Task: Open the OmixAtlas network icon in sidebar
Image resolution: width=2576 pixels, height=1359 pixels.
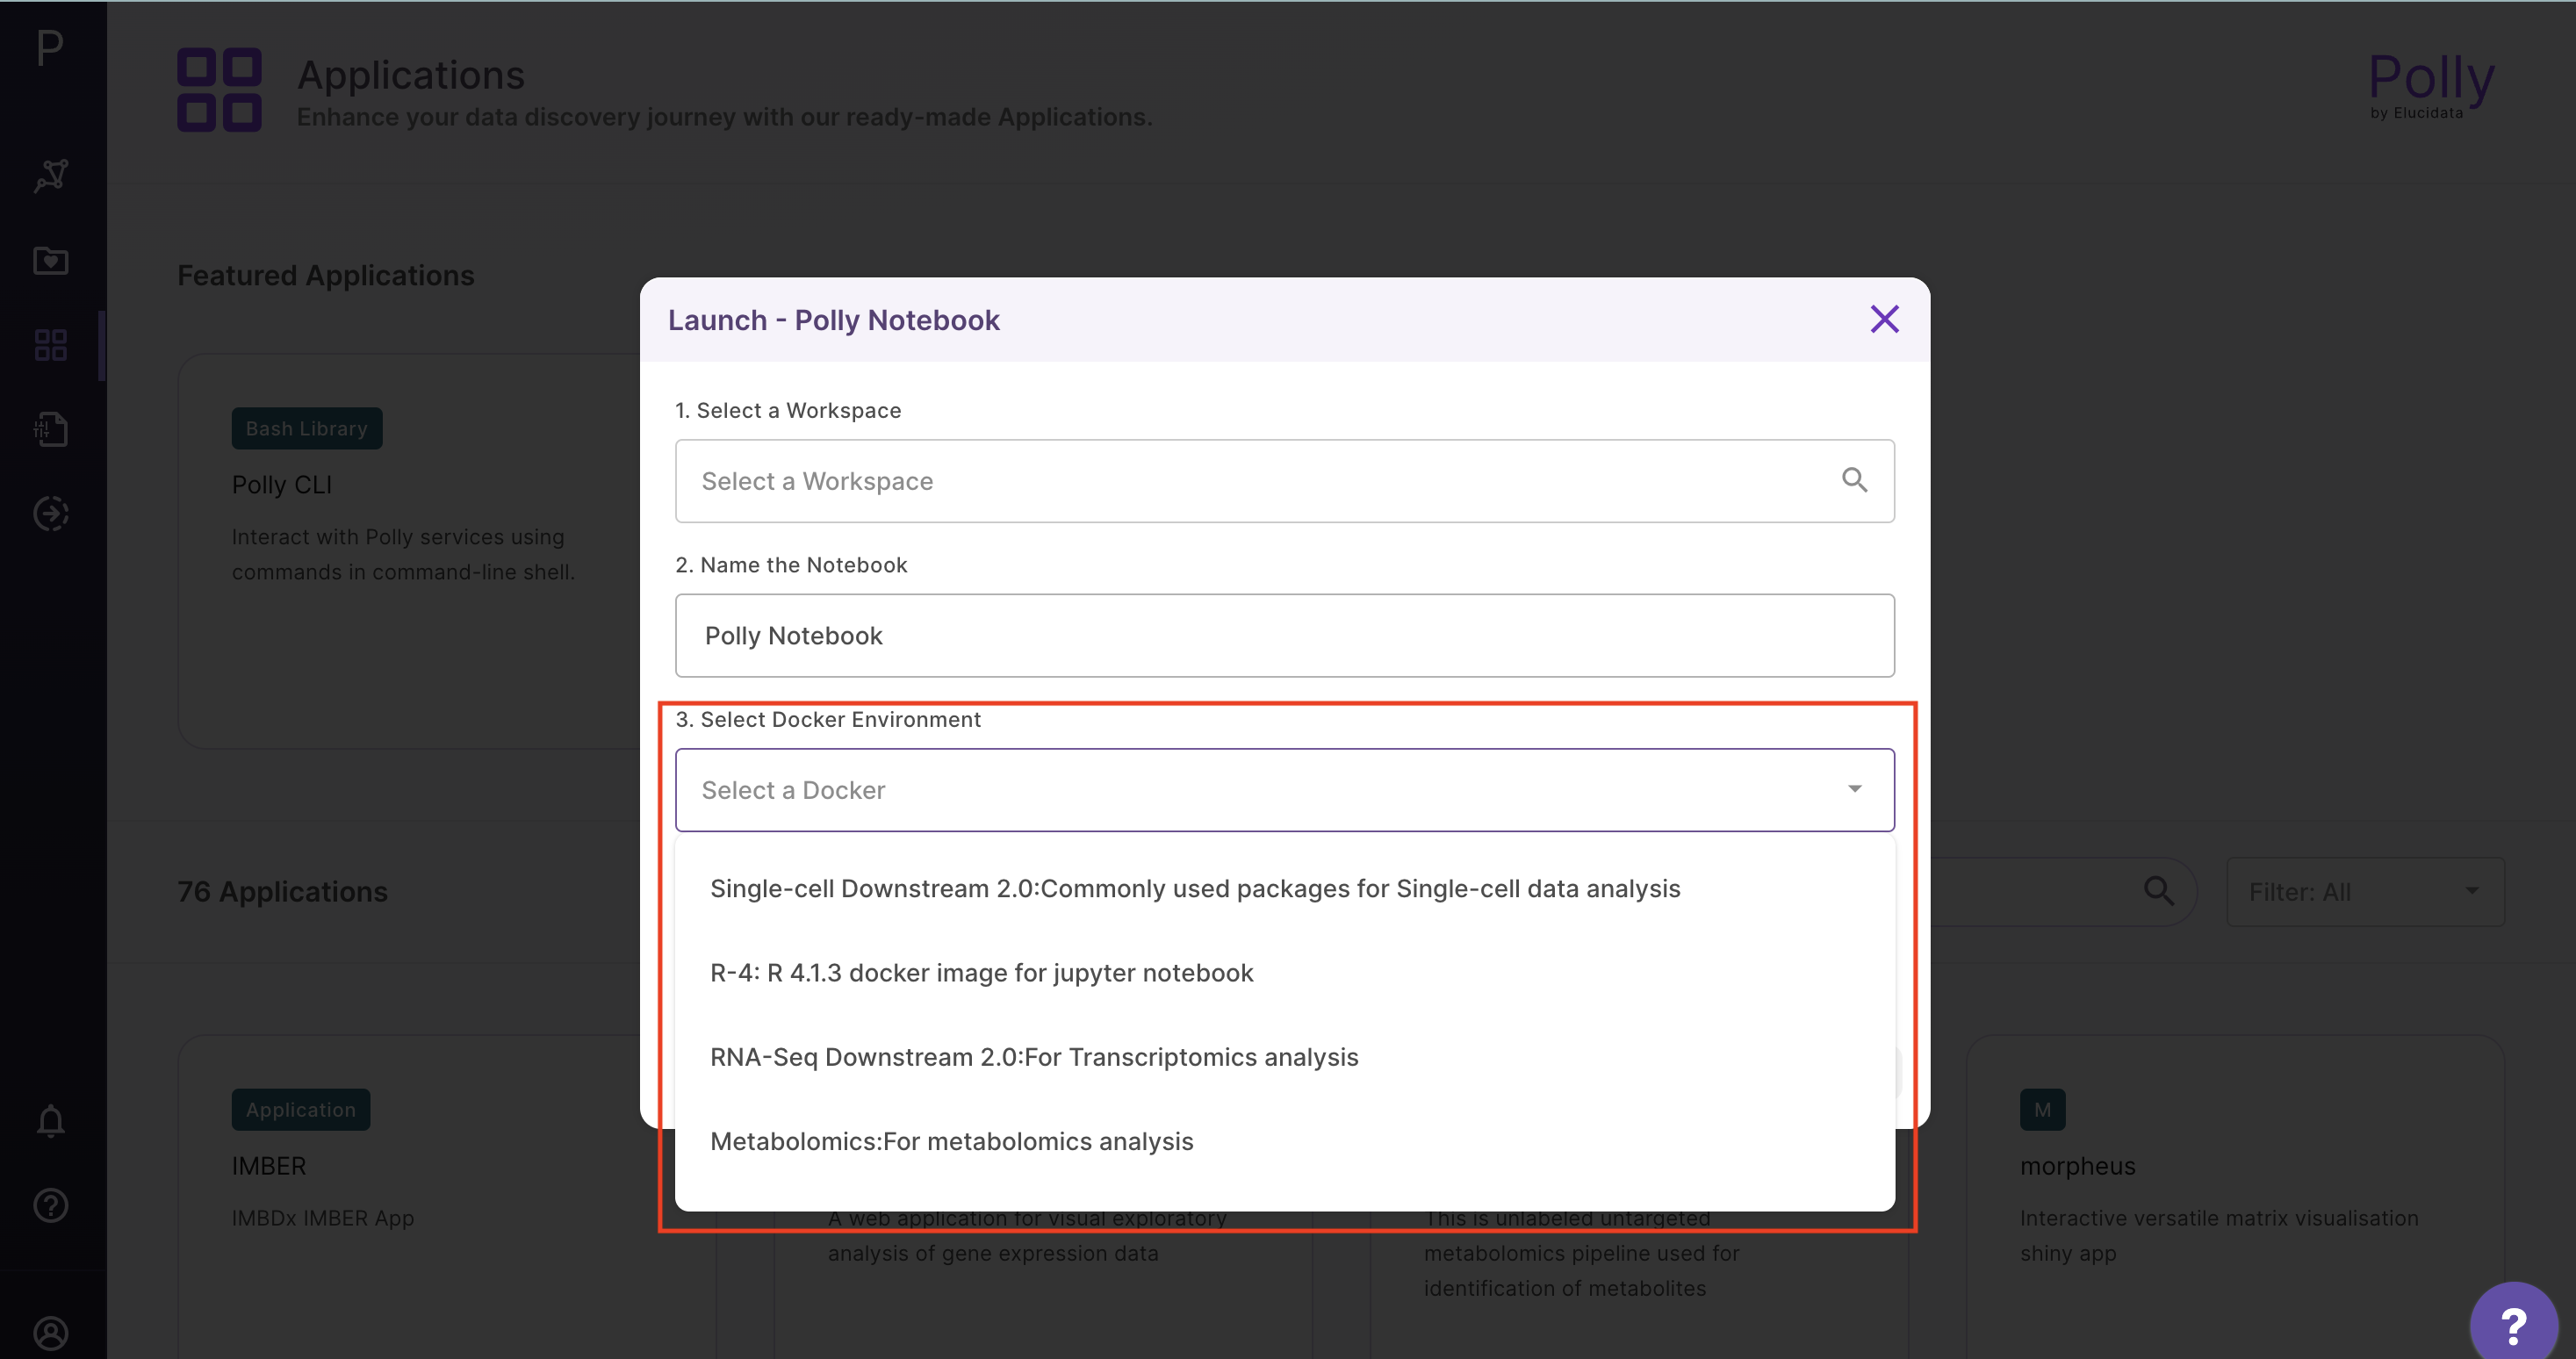Action: click(x=51, y=176)
